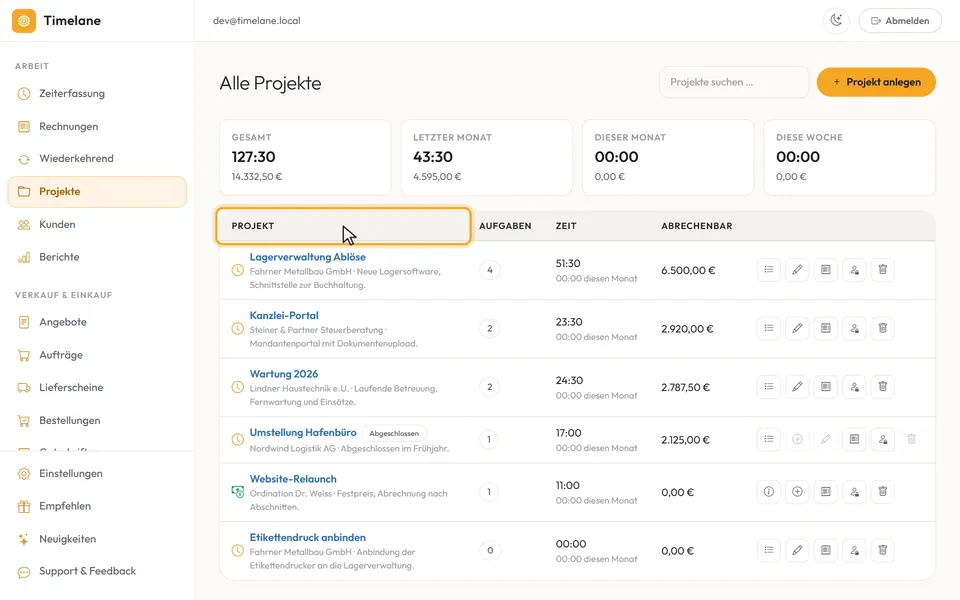Manage user access for Kanzlei-Portal

coord(854,328)
